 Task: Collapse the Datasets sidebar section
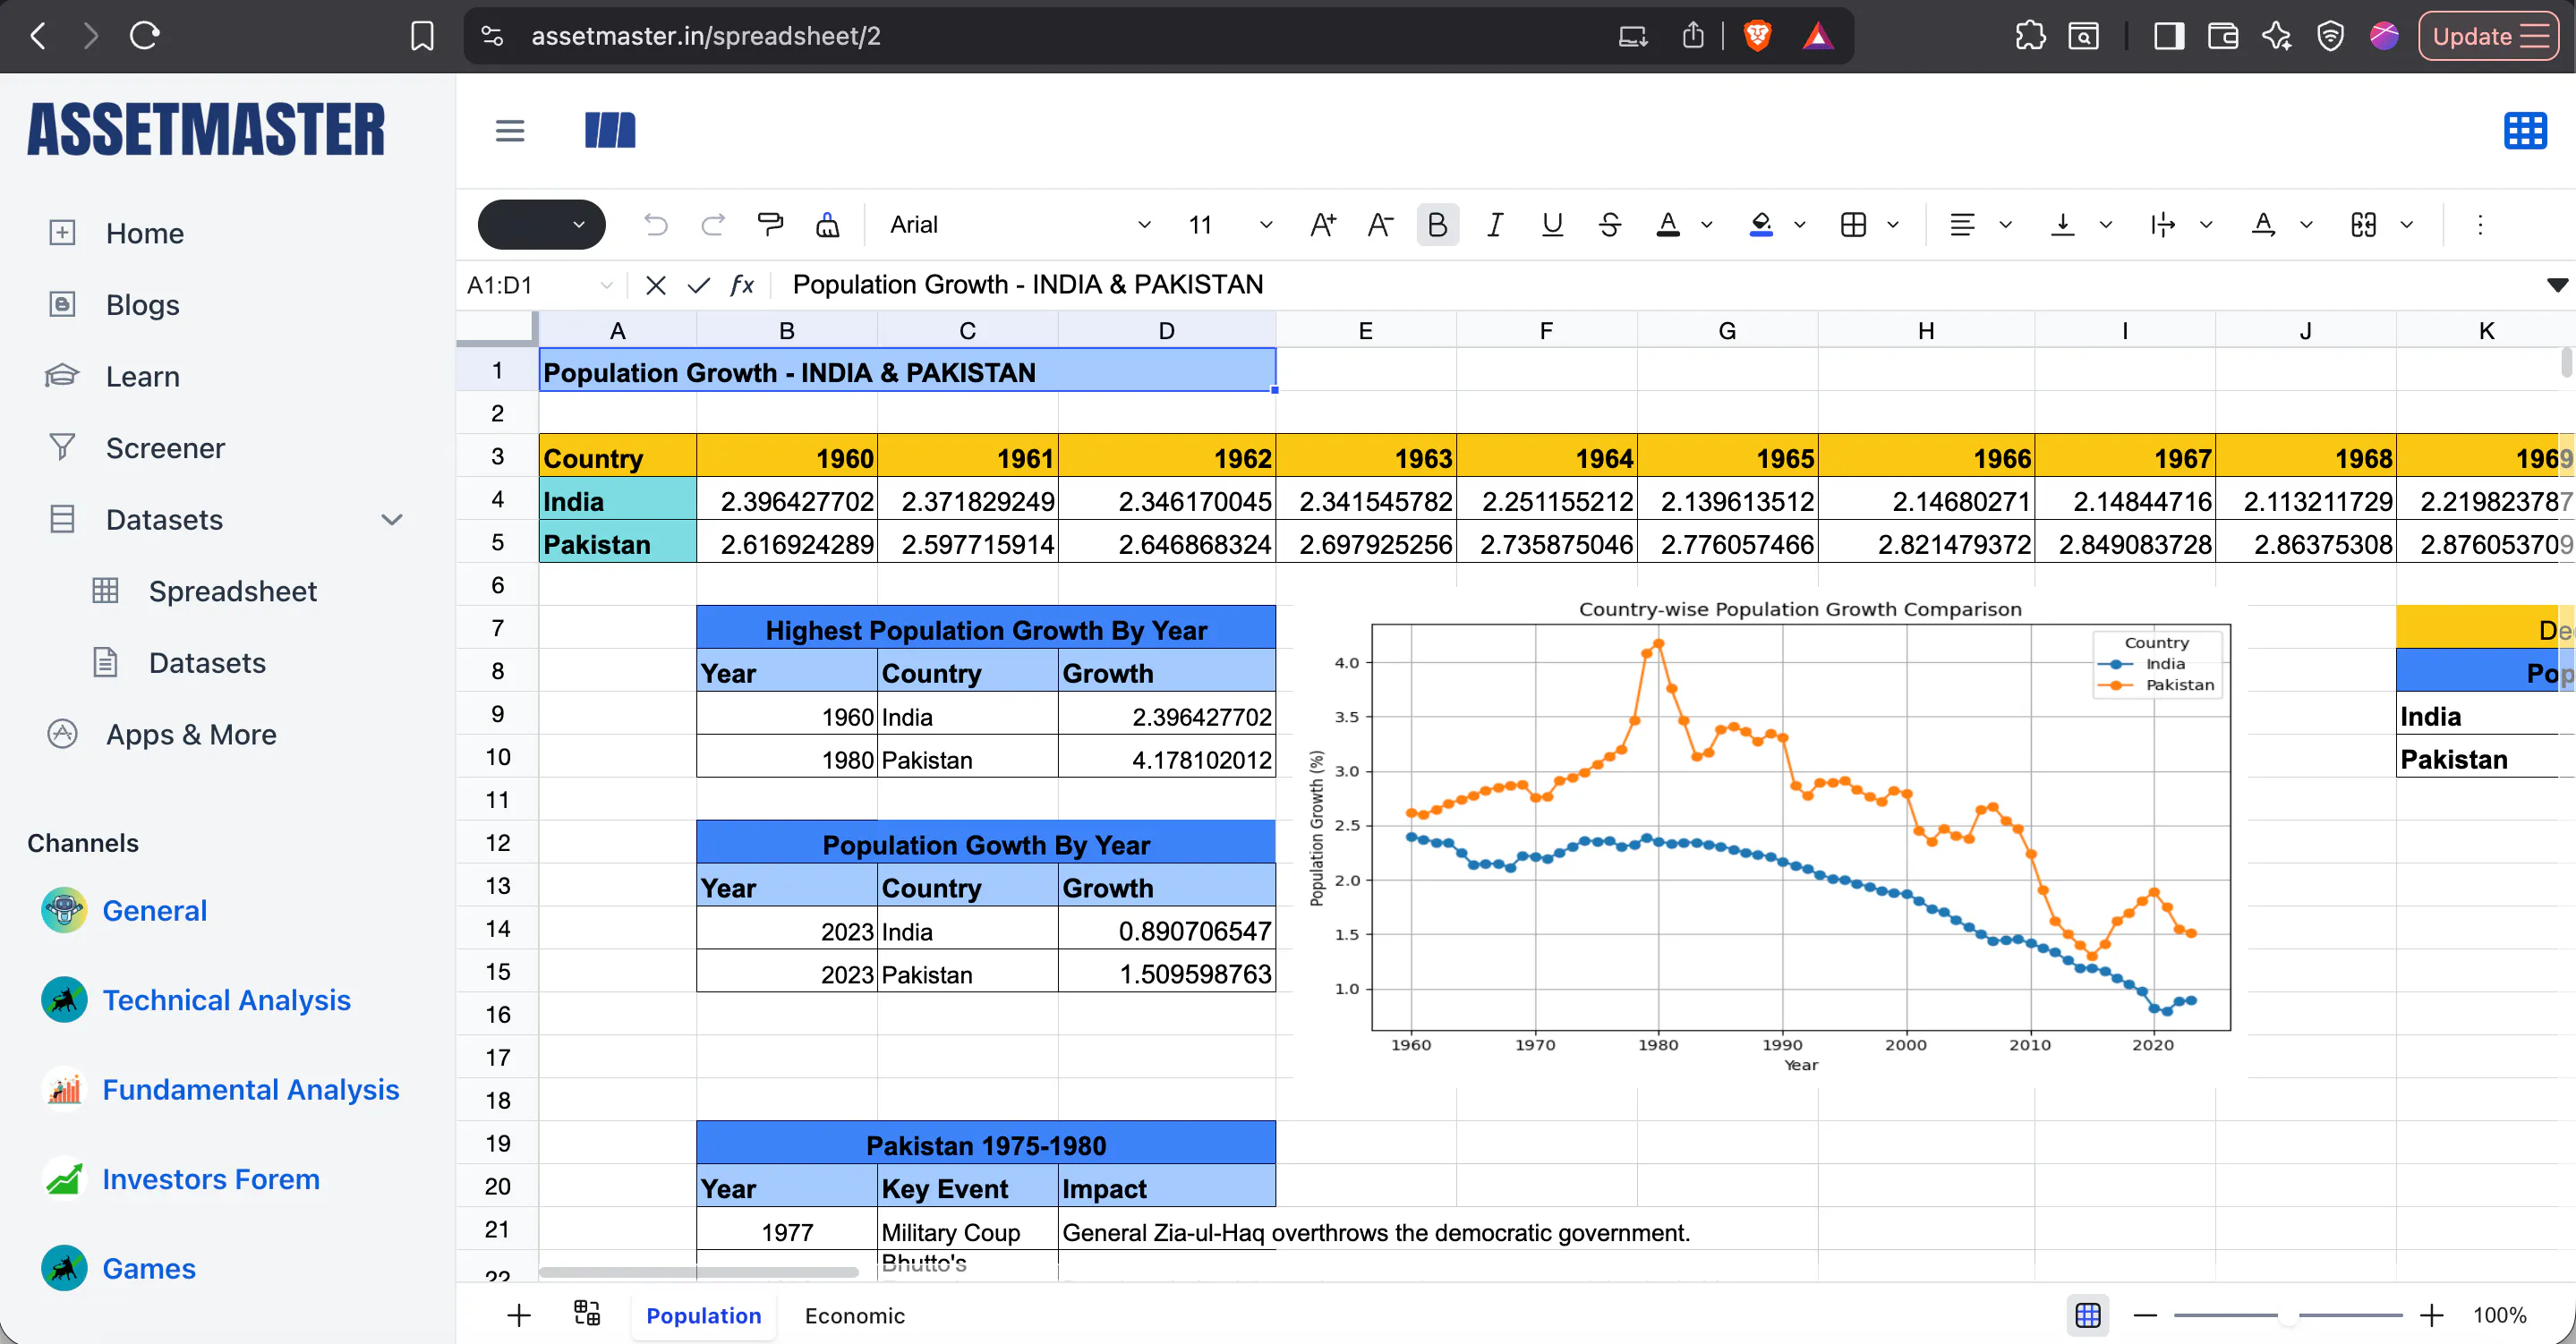392,519
